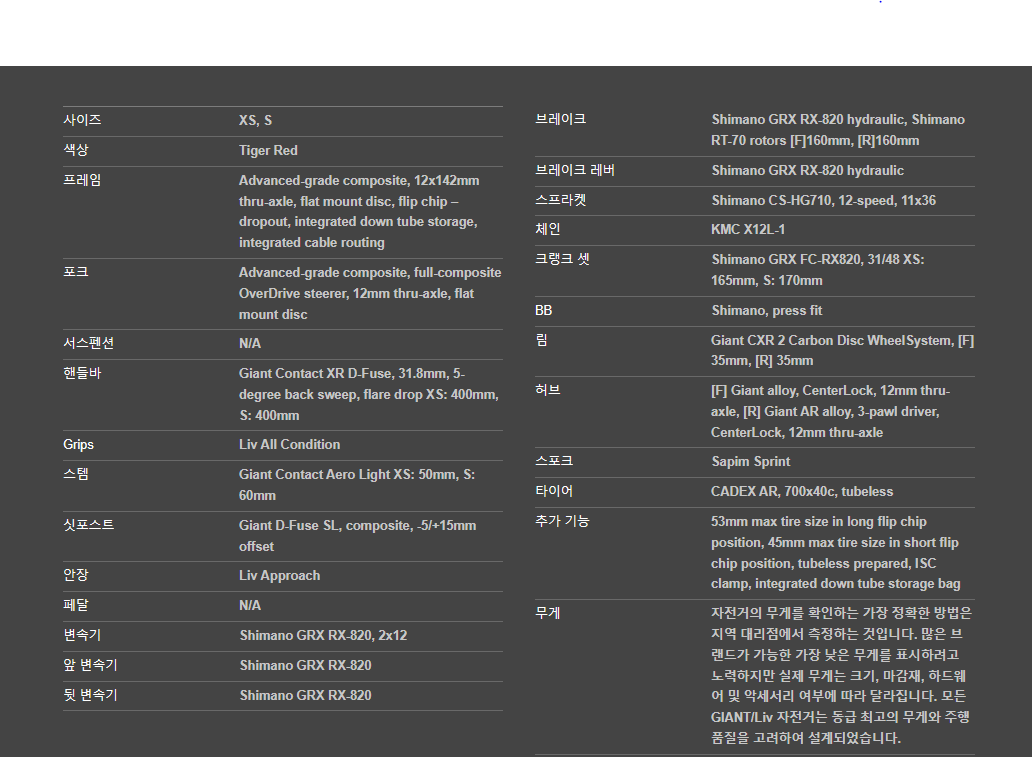This screenshot has height=757, width=1032.
Task: Click the '안장' label
Action: (x=76, y=575)
